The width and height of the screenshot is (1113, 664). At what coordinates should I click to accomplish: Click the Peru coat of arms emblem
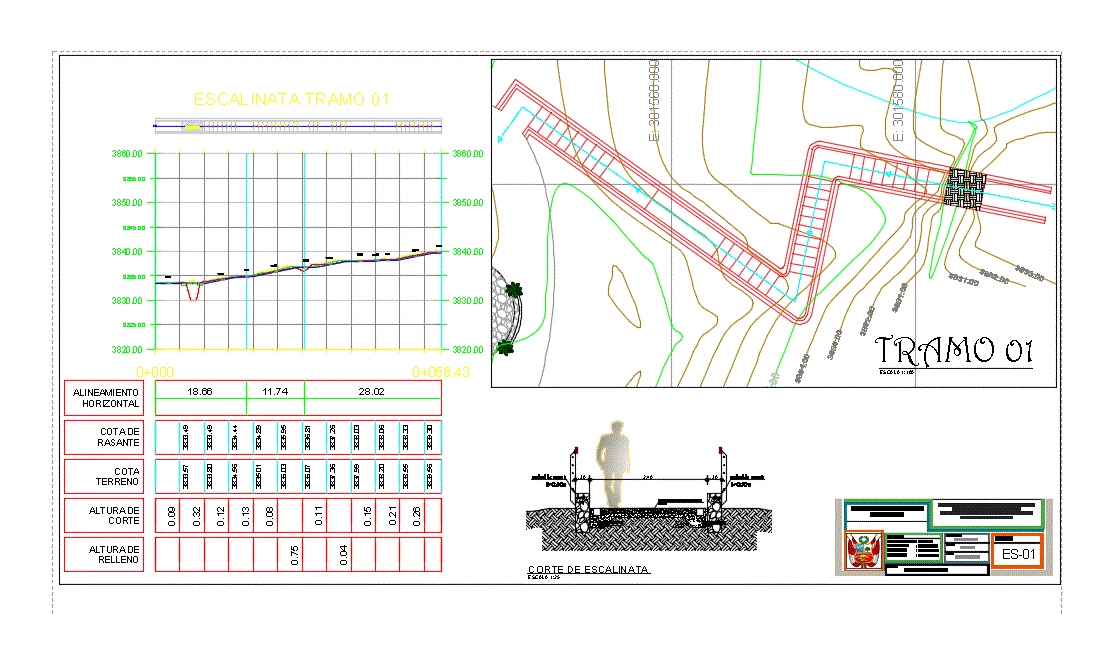864,551
